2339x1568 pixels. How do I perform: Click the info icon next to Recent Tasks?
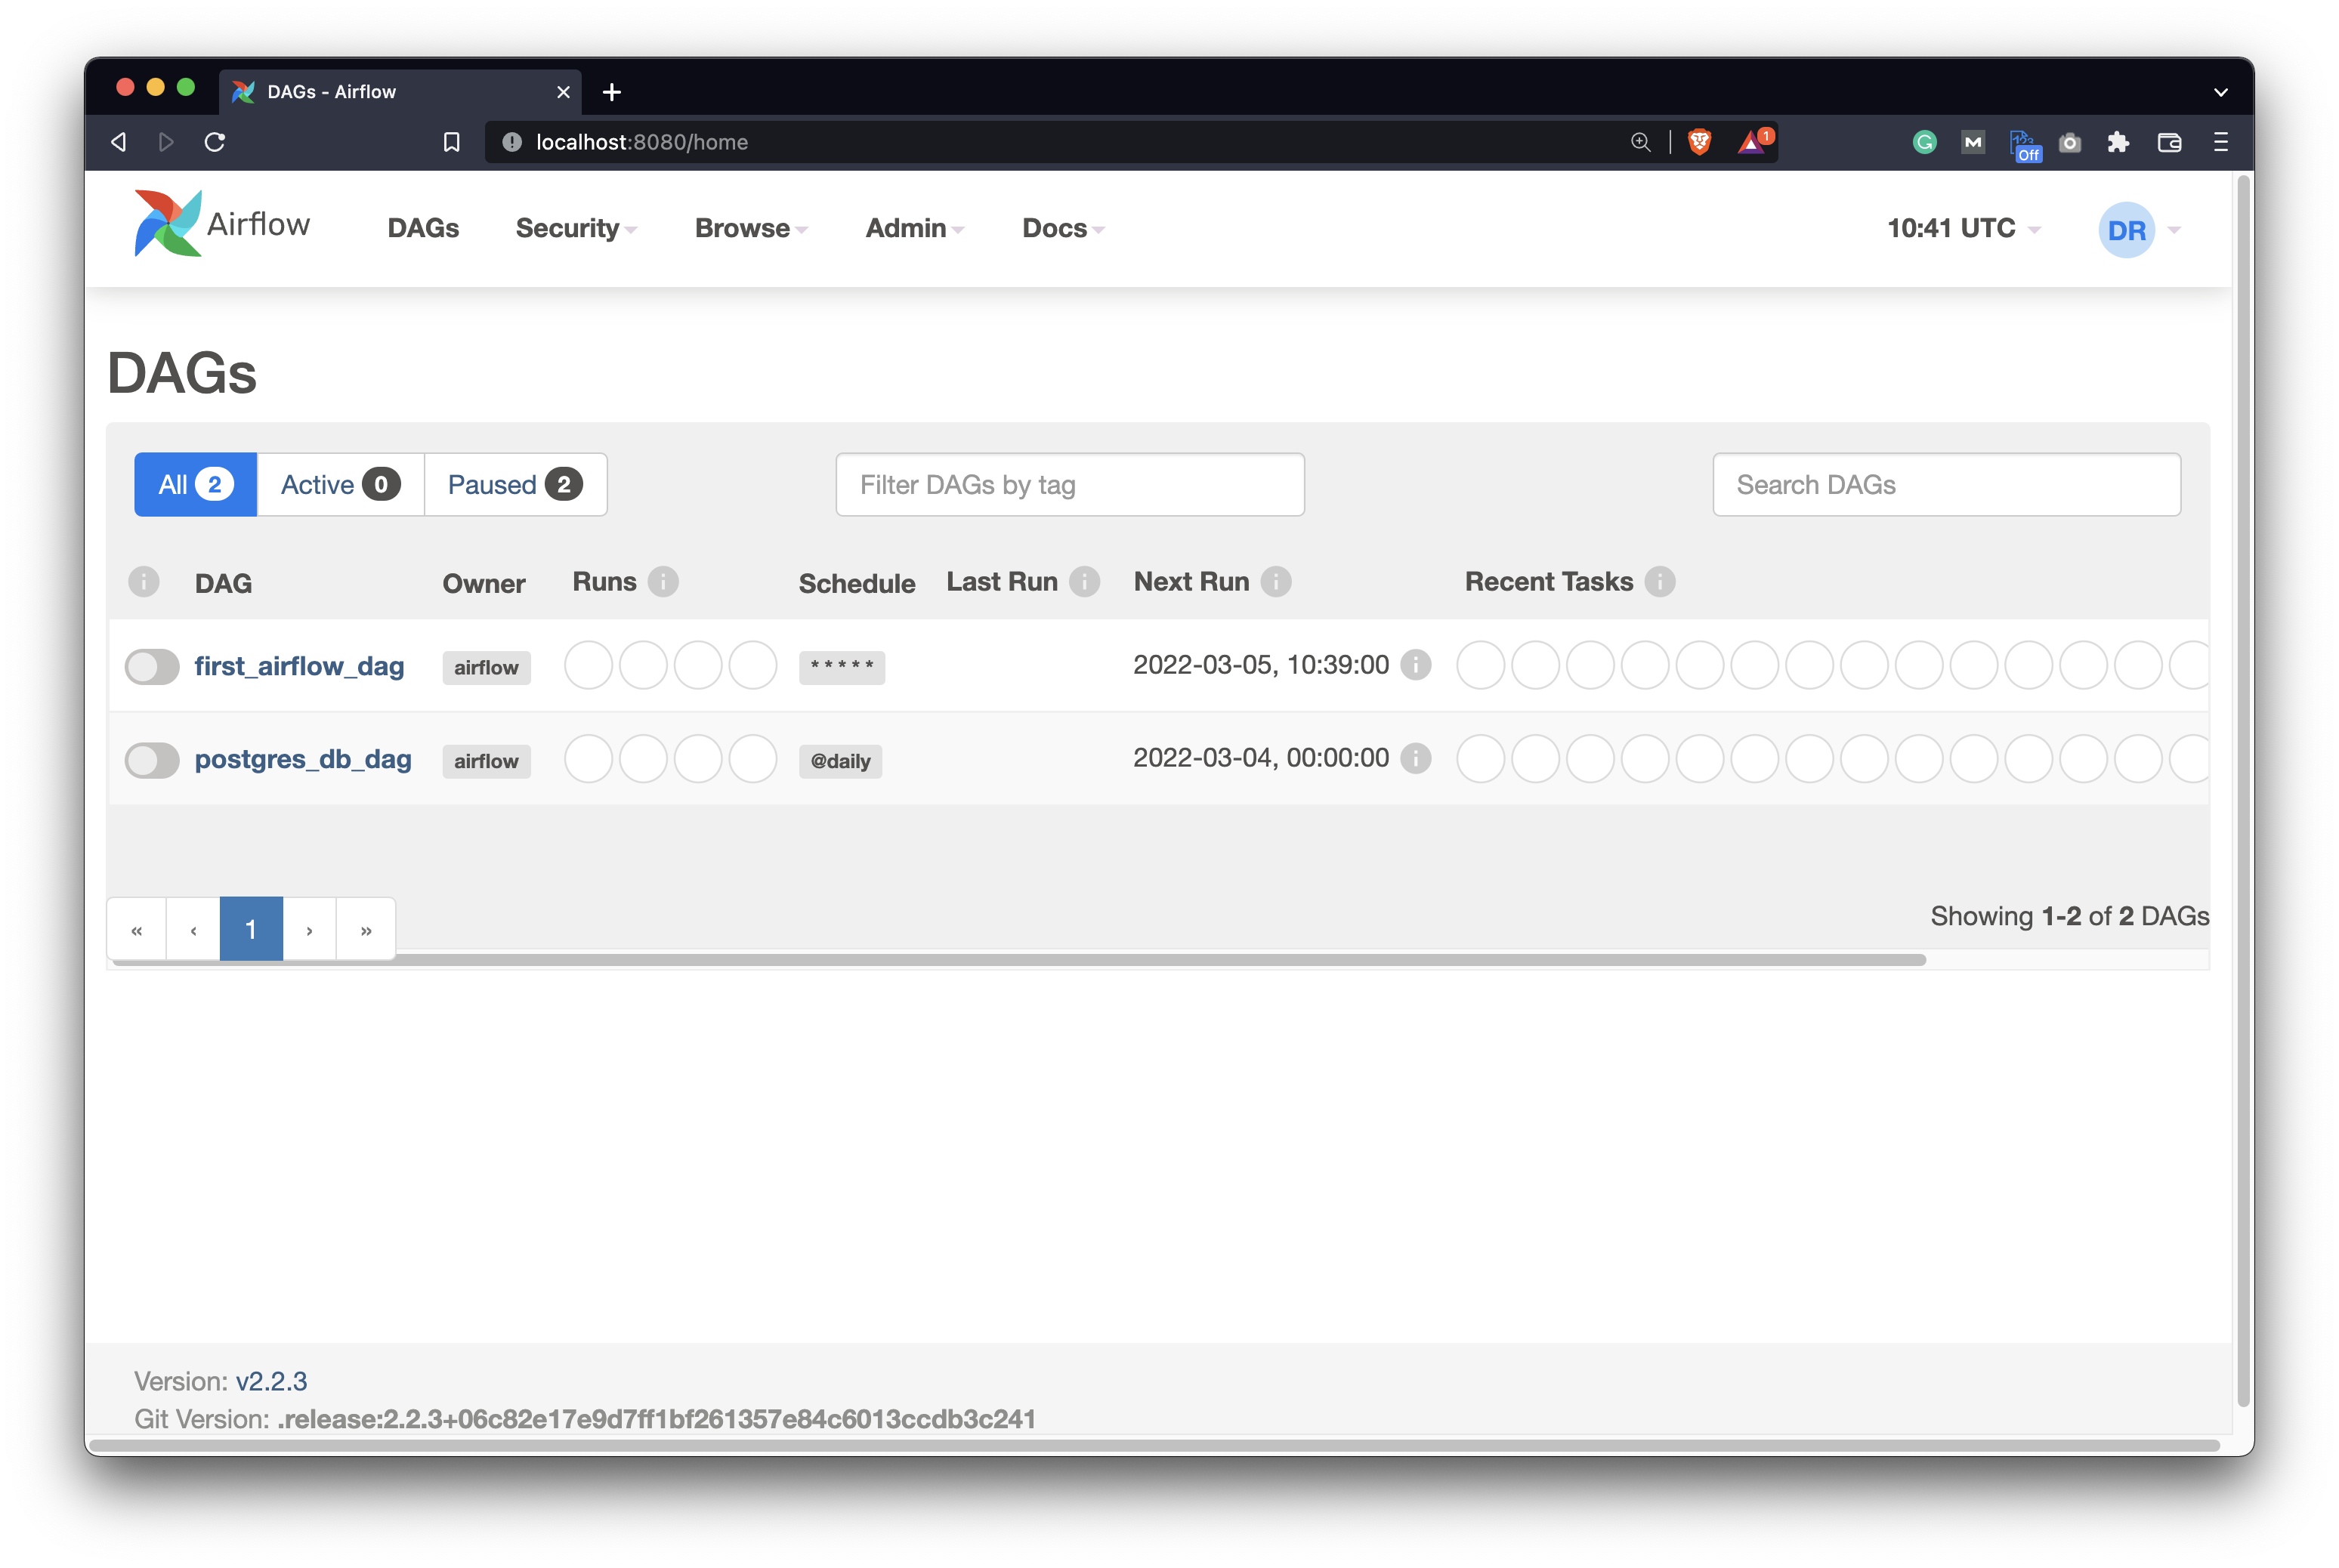(x=1659, y=581)
